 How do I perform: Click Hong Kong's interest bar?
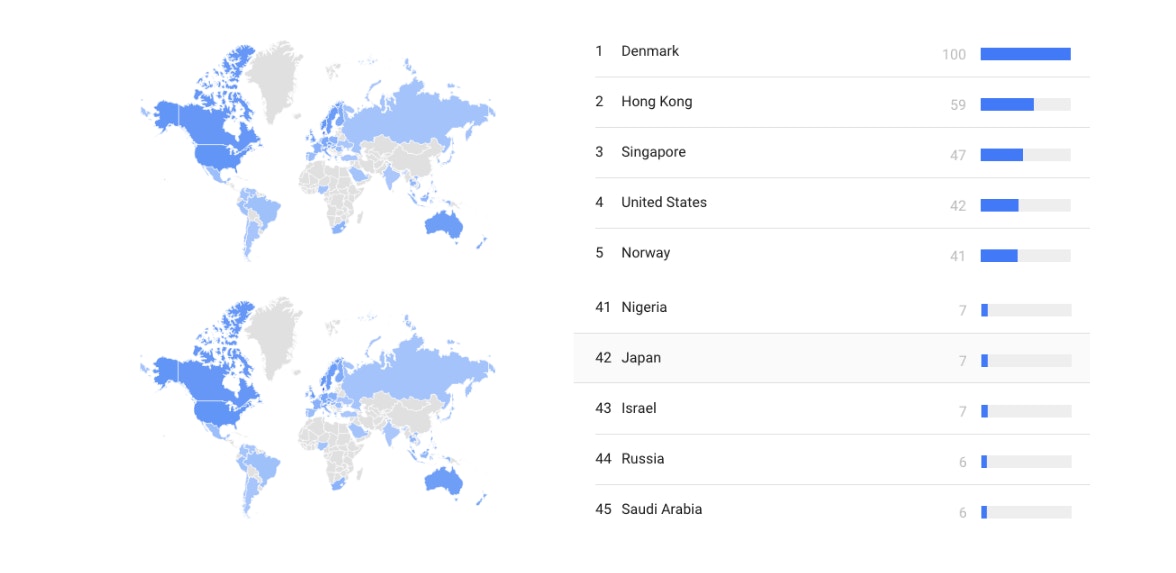click(x=1007, y=104)
